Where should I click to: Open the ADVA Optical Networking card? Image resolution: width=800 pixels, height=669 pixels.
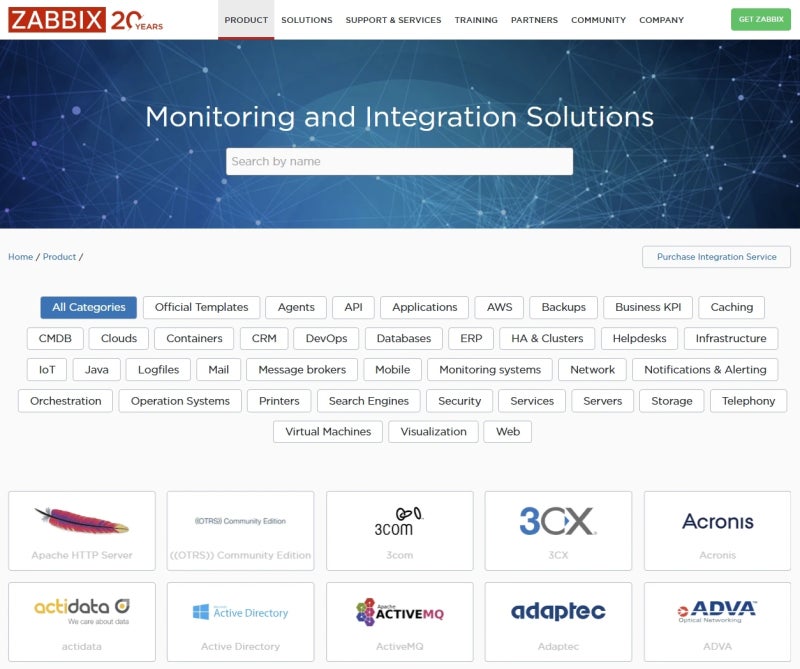717,622
